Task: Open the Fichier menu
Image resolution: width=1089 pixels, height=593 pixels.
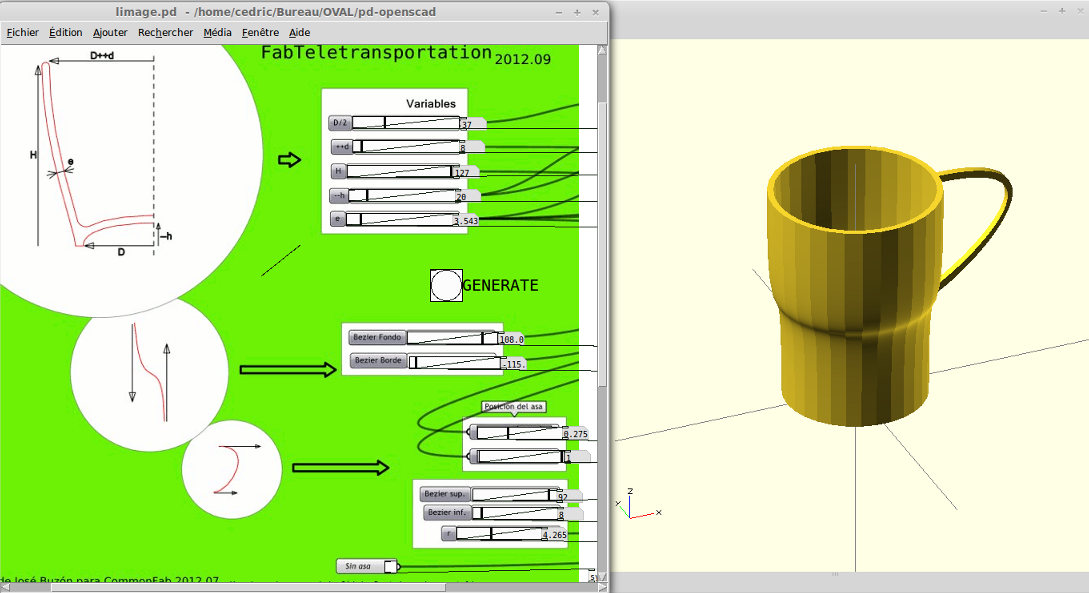Action: click(22, 32)
